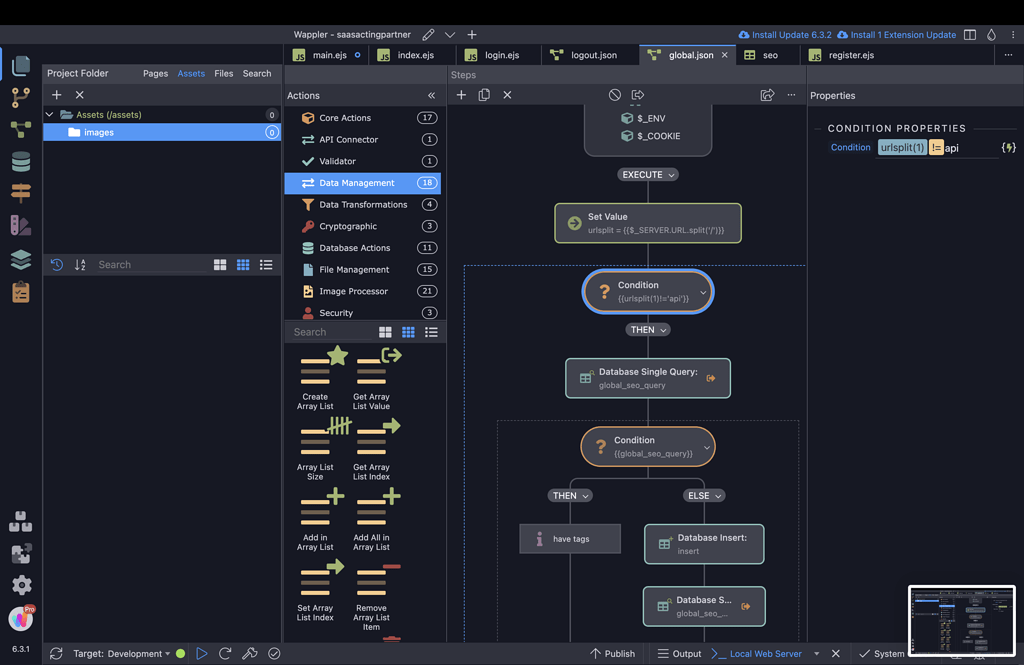Duplicate step using the Steps copy icon
Screen dimensions: 1024x665
[x=484, y=95]
